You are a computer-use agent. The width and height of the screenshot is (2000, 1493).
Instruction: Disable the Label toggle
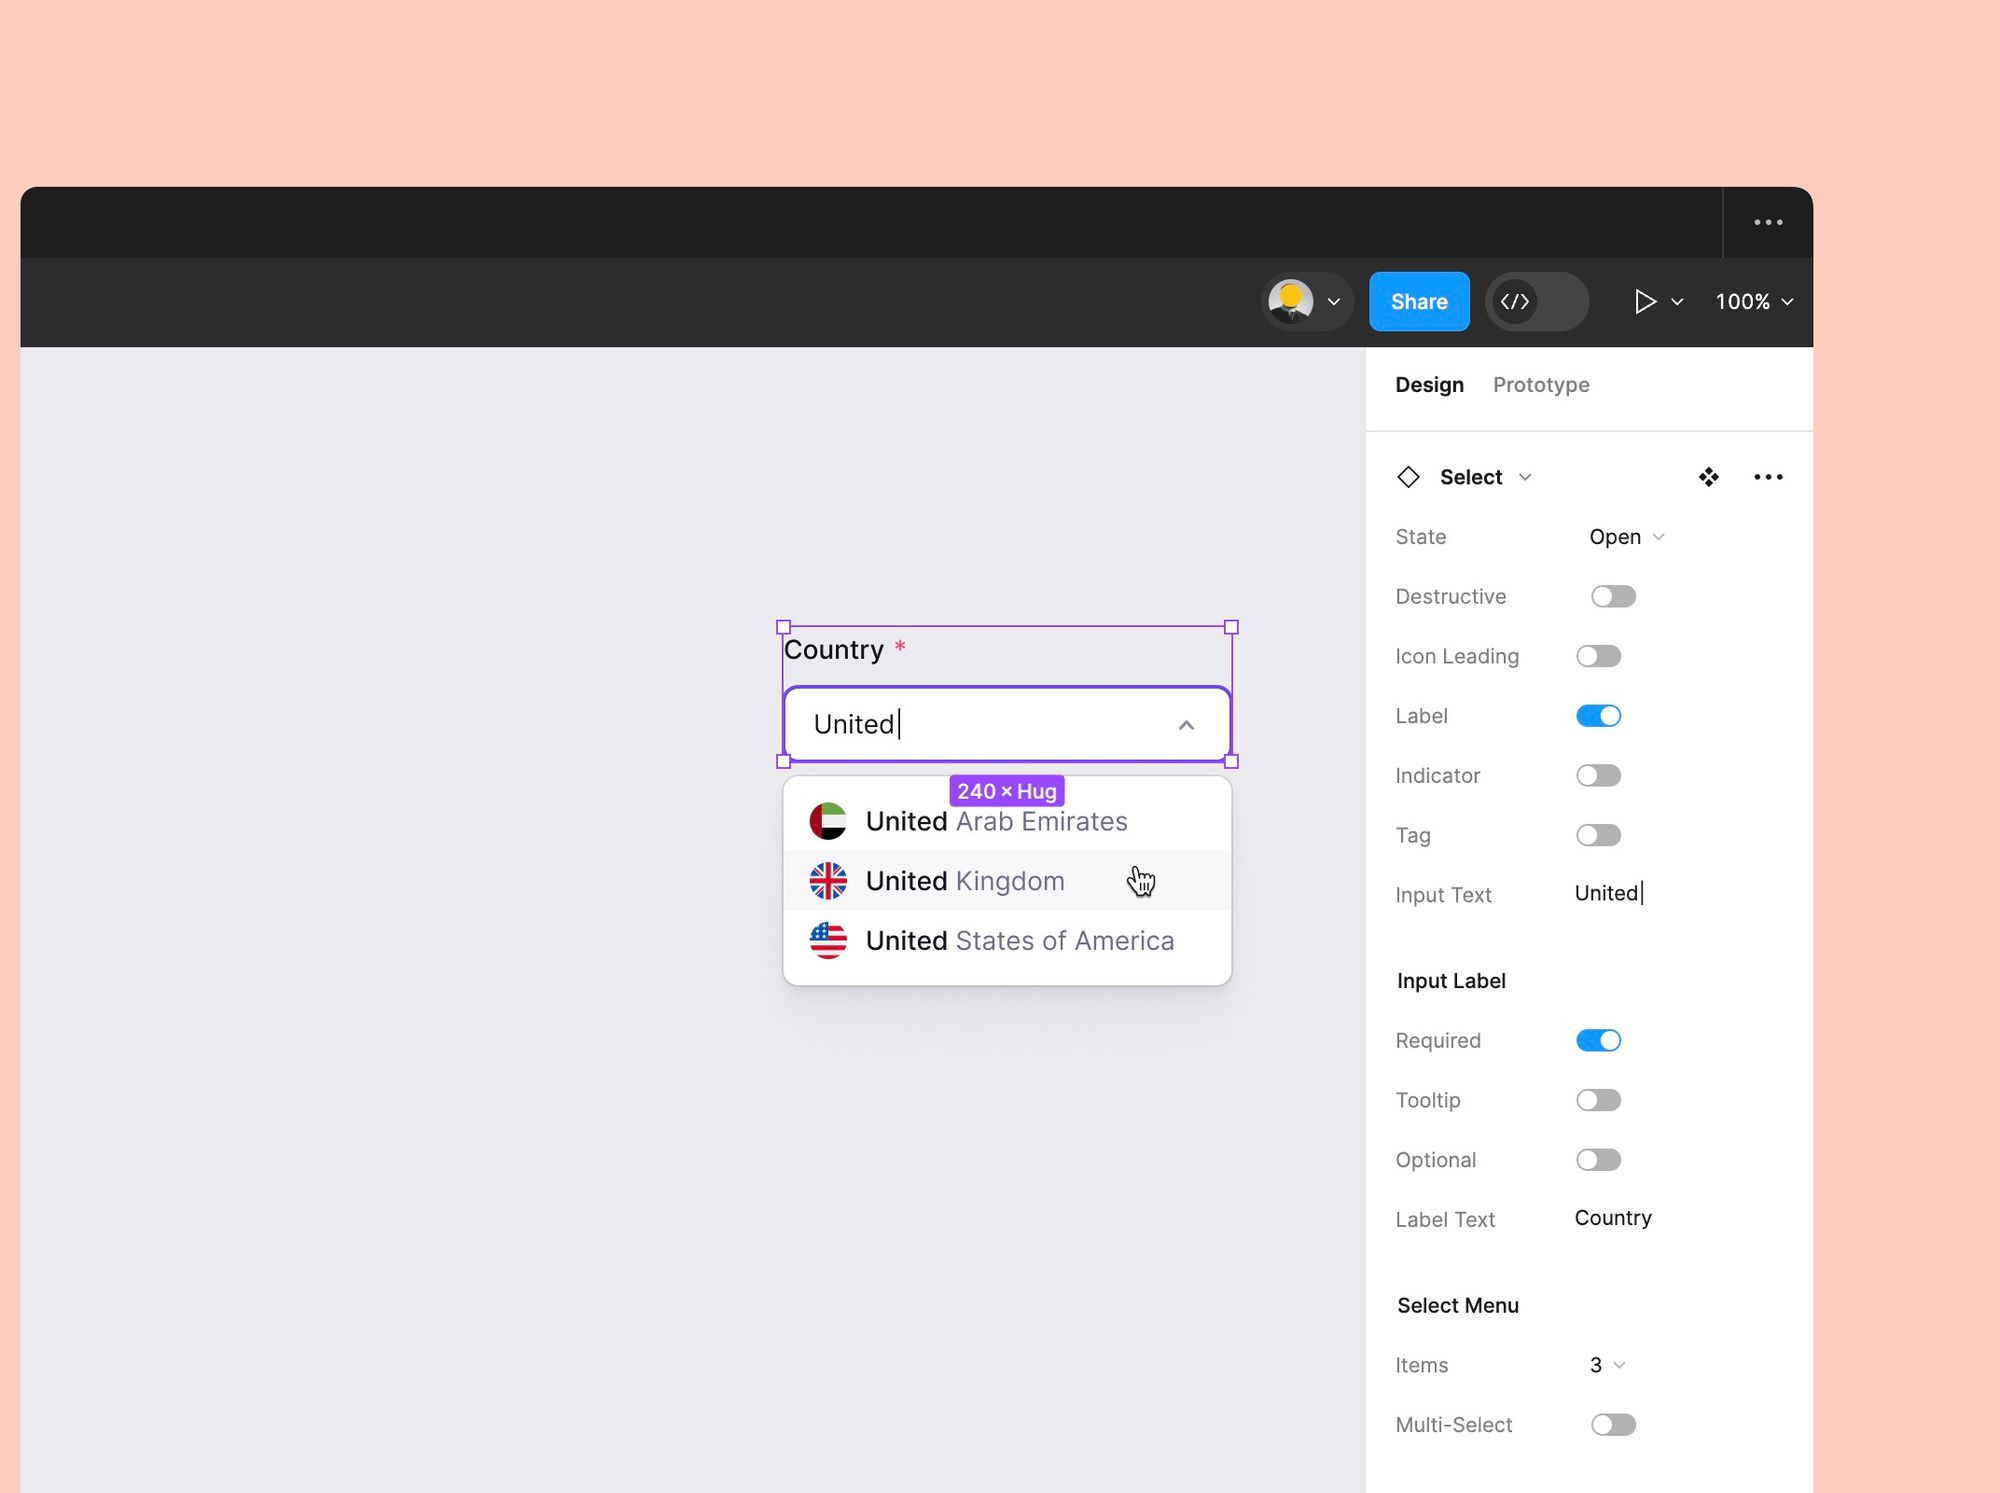click(x=1597, y=715)
